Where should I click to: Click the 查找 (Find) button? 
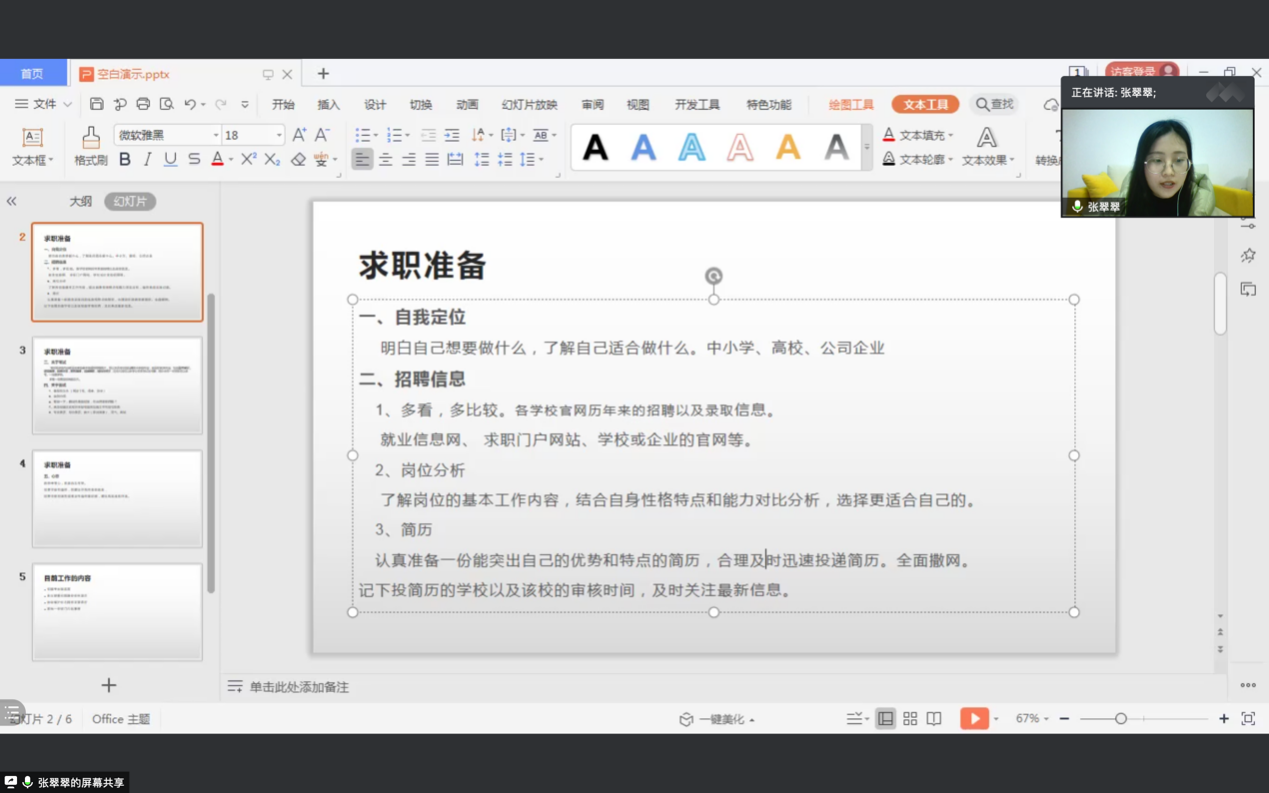click(x=994, y=104)
